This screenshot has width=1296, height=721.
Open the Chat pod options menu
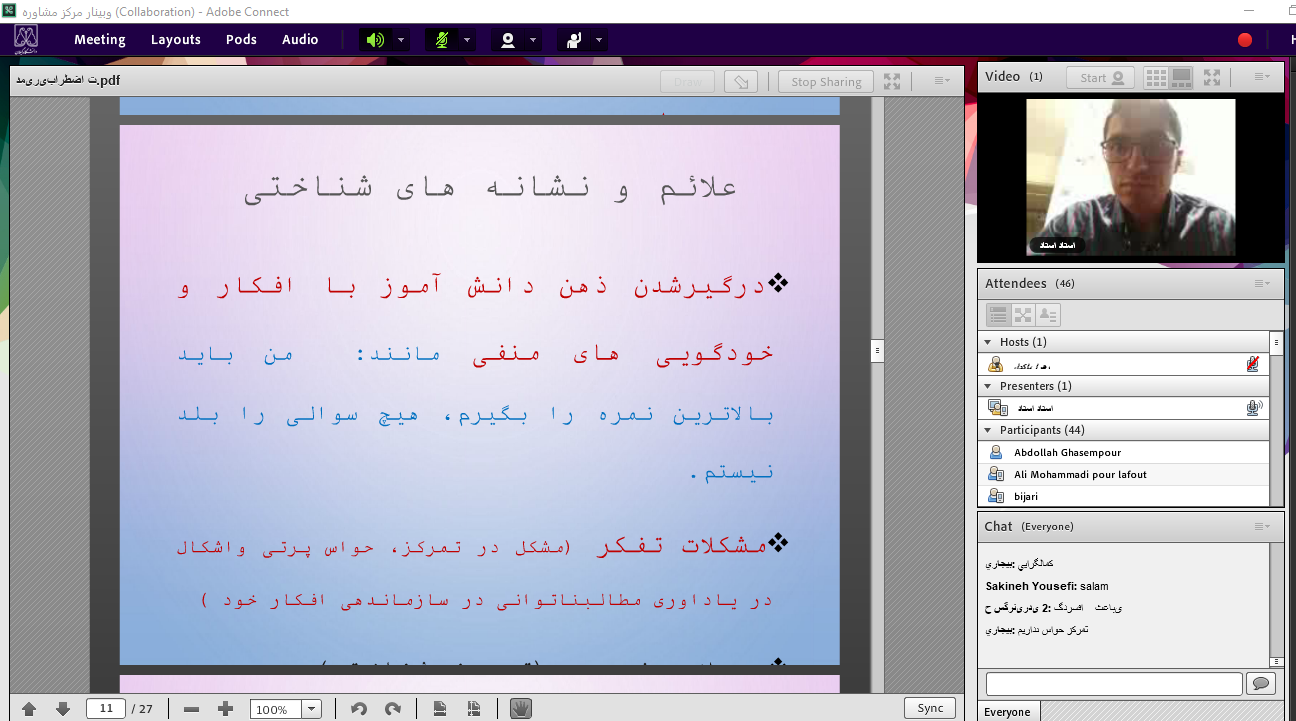tap(1262, 526)
